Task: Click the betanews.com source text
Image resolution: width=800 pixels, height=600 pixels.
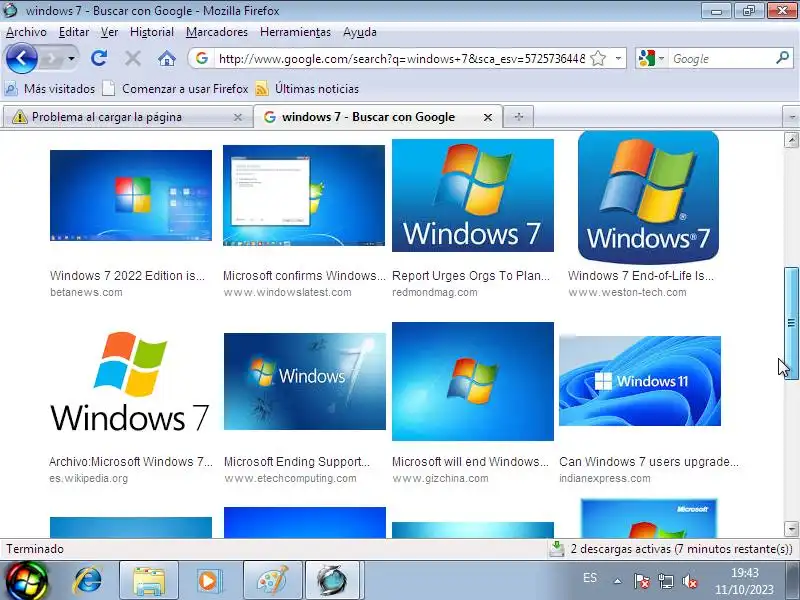Action: (86, 292)
